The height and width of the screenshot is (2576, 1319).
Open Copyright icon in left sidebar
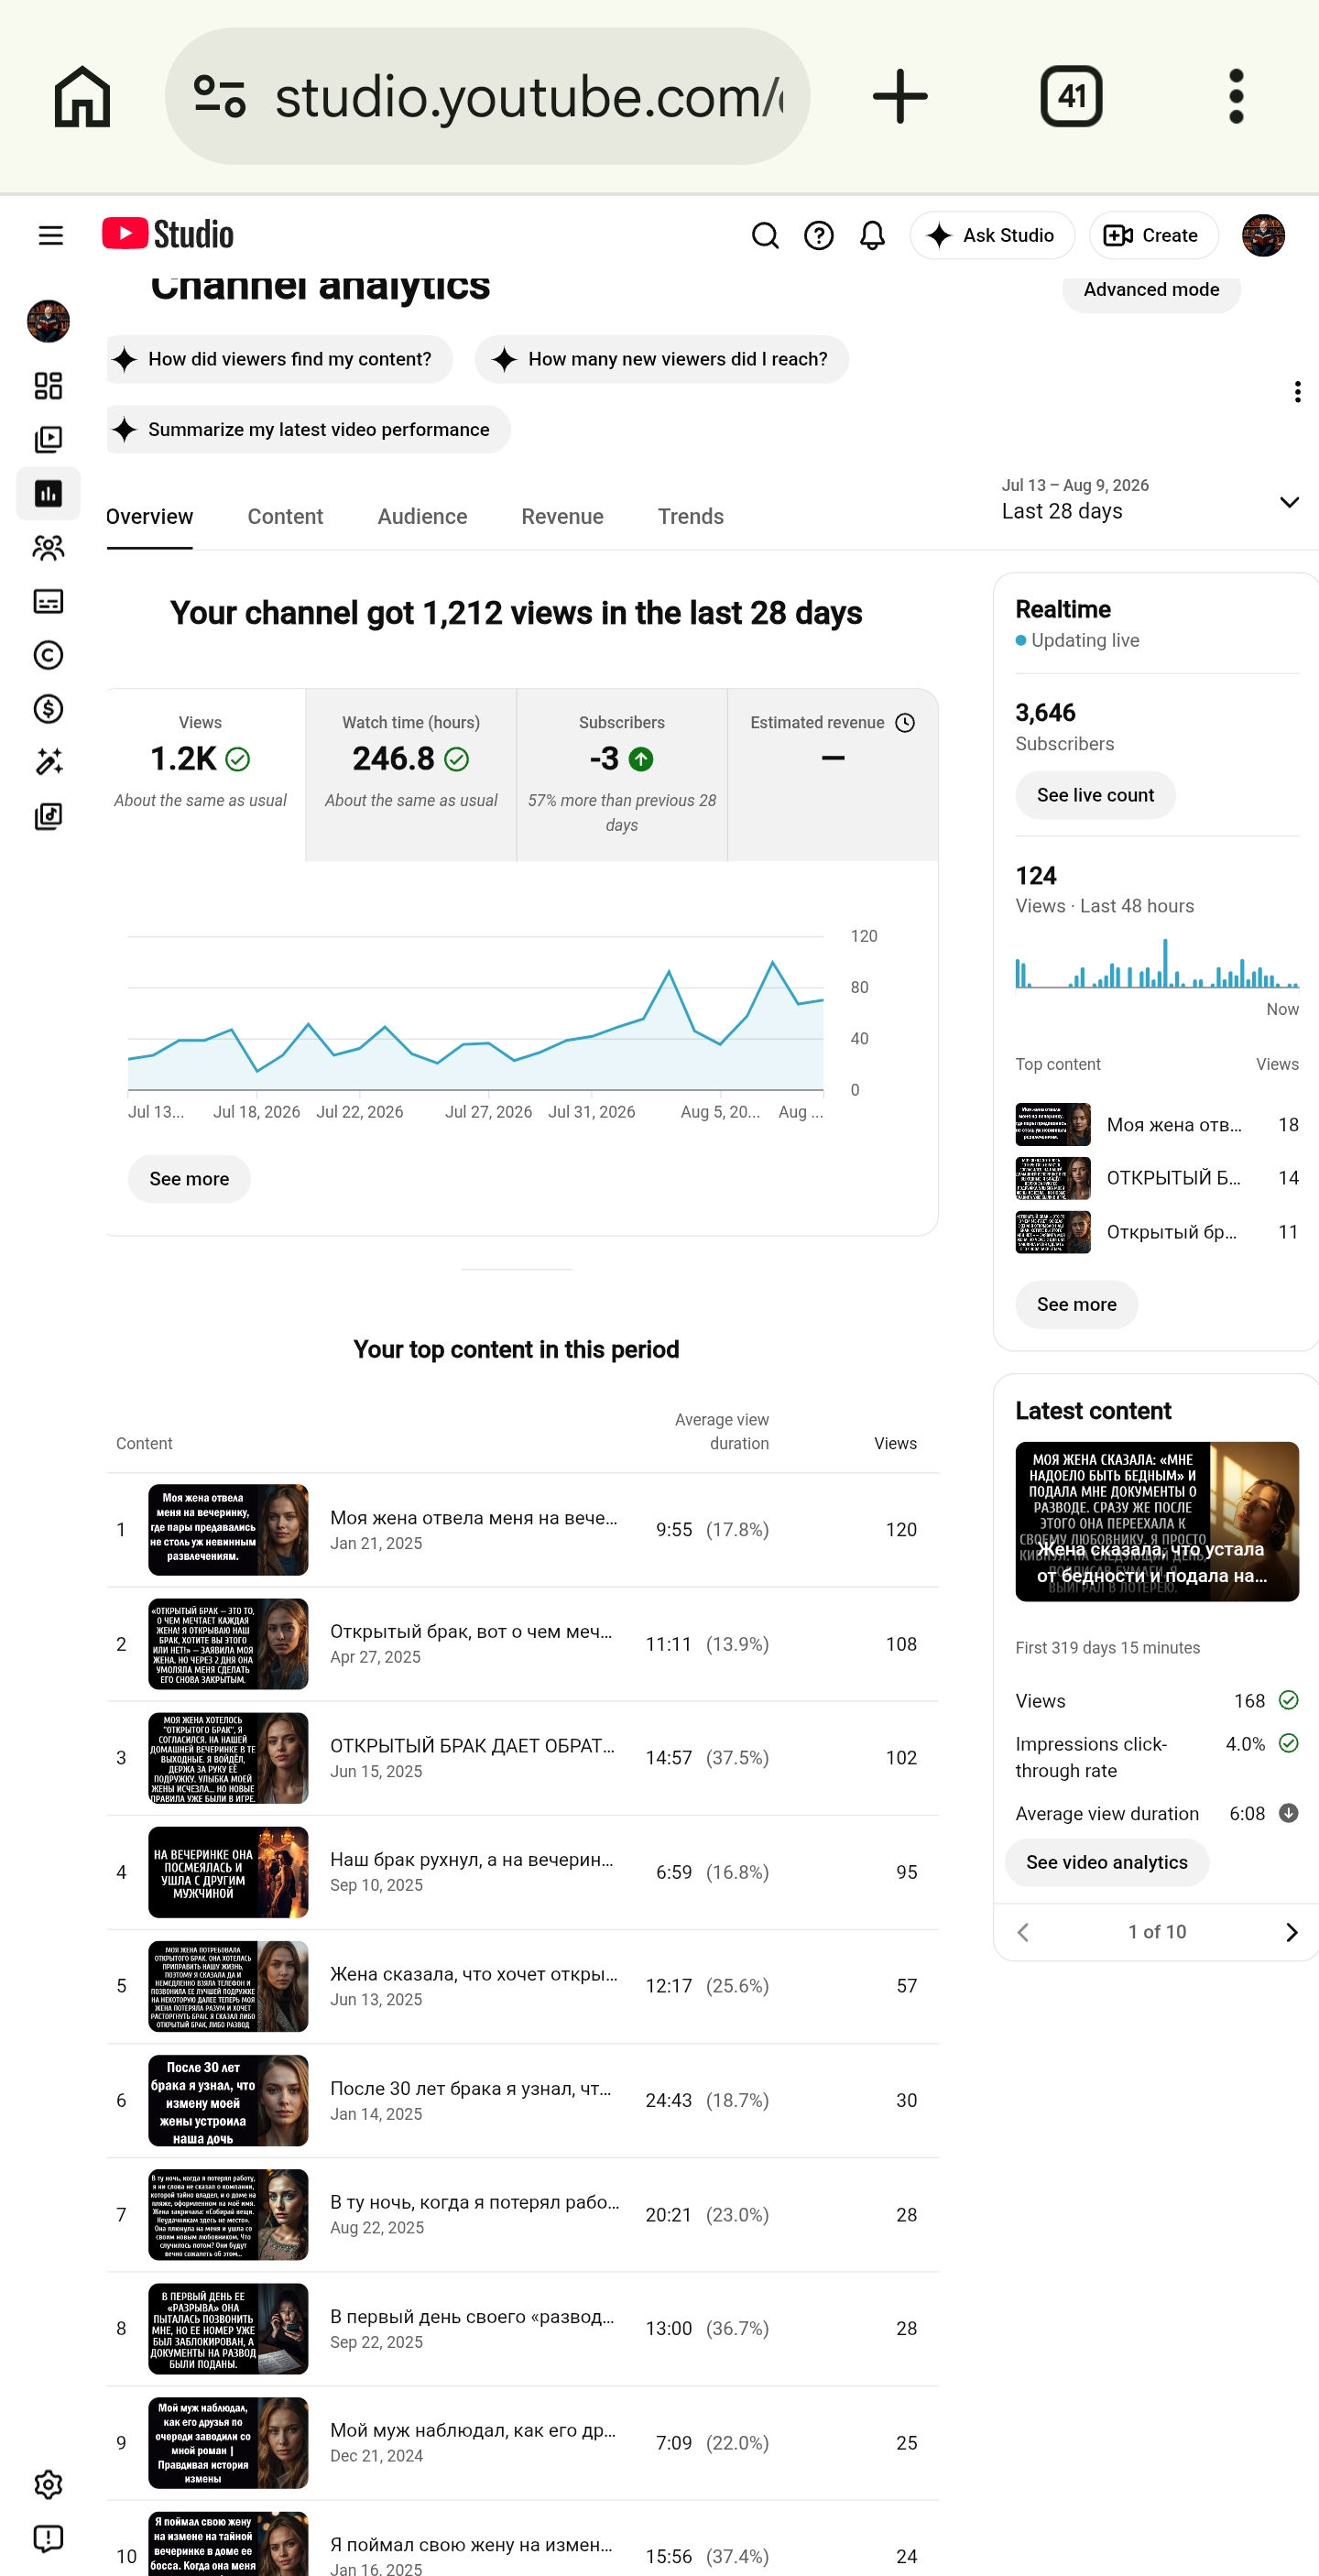point(48,655)
